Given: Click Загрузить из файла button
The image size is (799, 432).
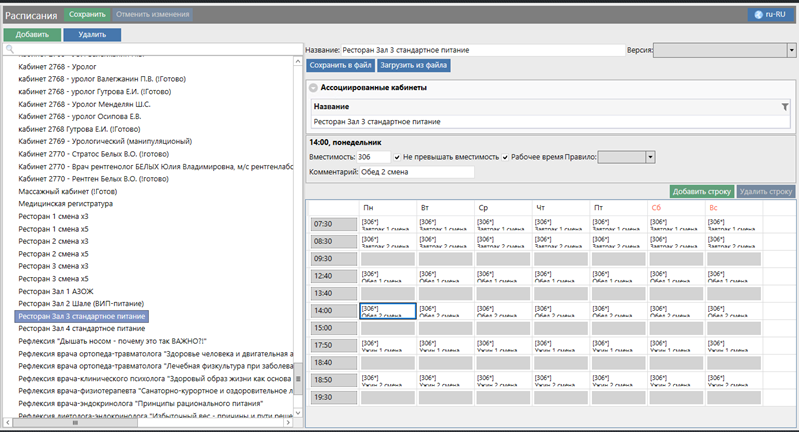Looking at the screenshot, I should coord(413,65).
